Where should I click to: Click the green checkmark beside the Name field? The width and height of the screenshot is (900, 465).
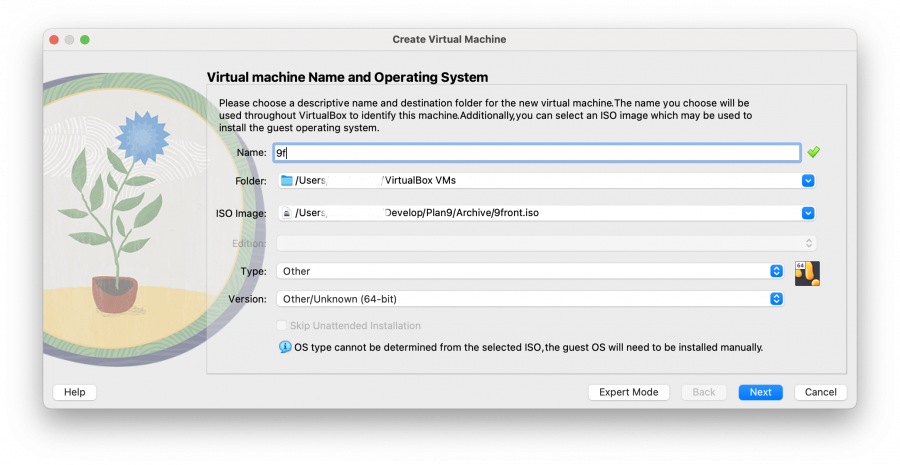point(814,152)
